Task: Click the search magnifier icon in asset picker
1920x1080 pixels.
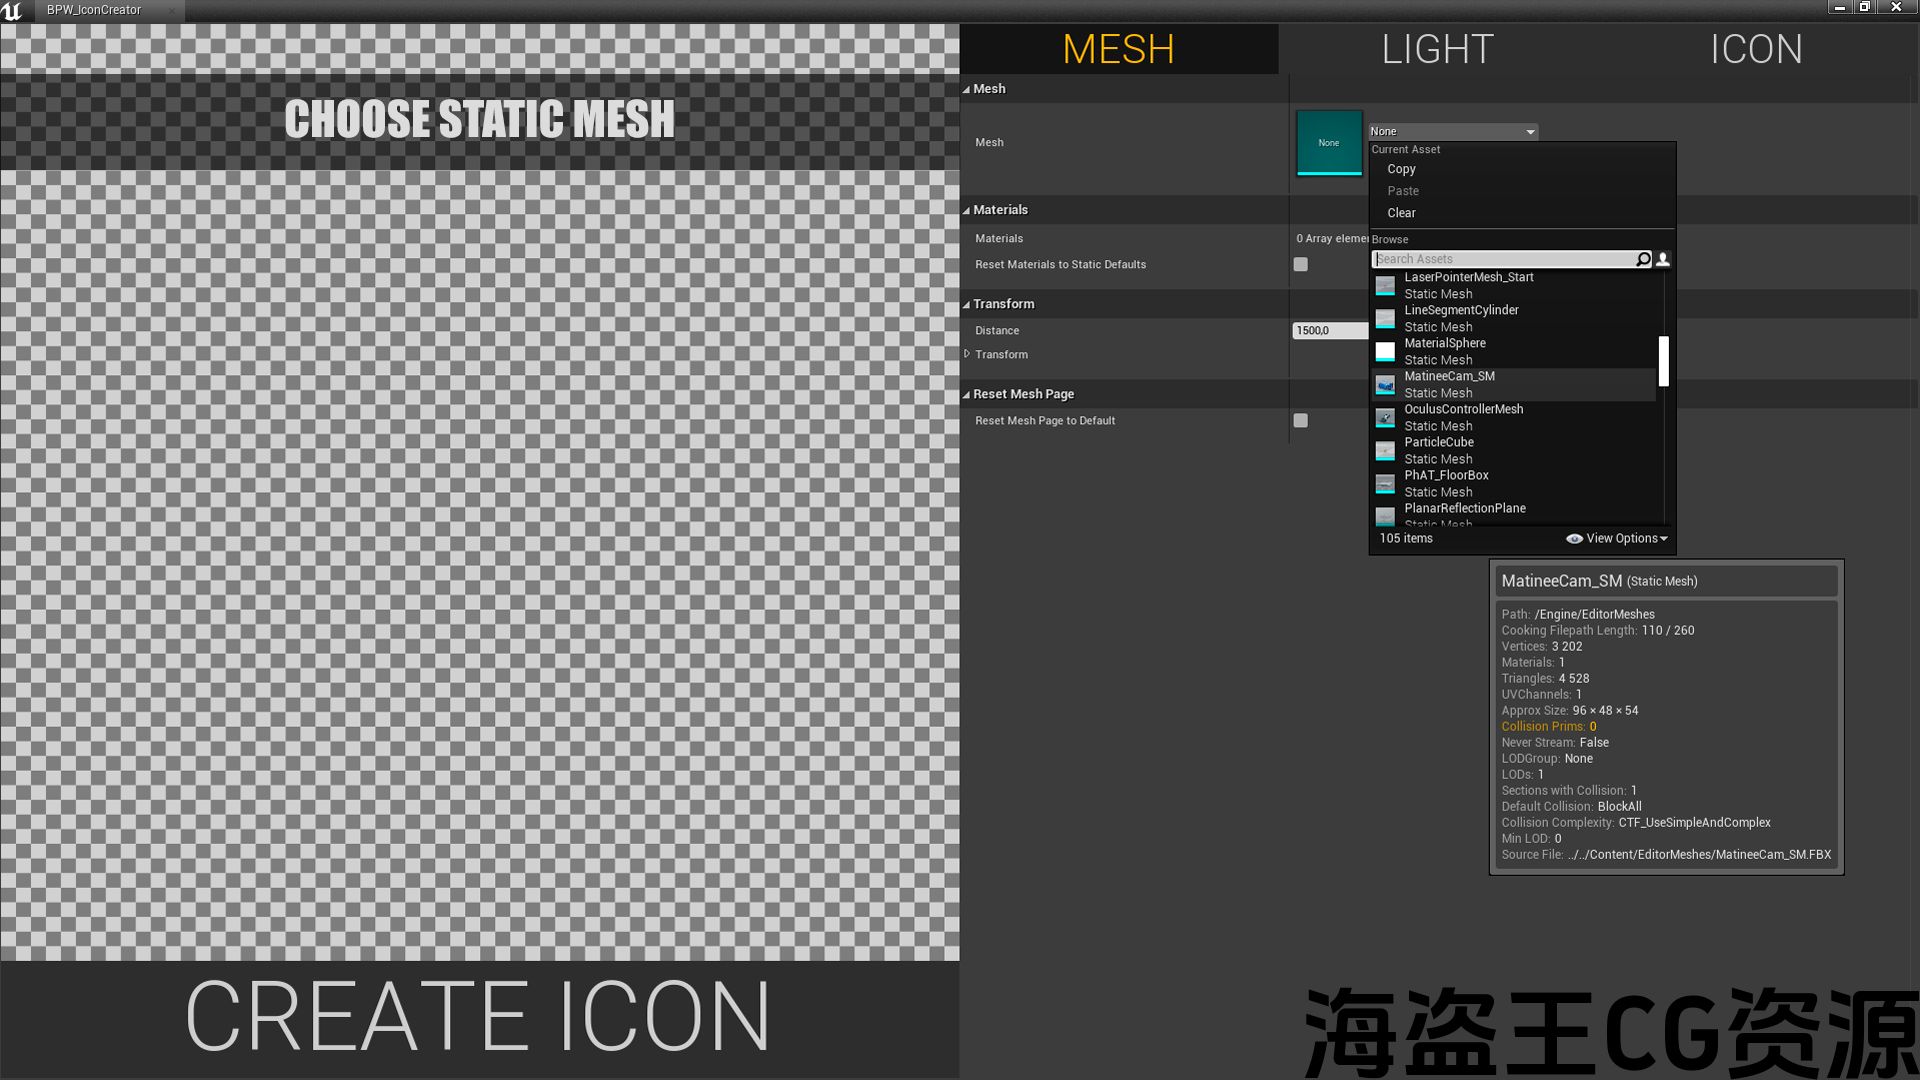Action: point(1642,259)
